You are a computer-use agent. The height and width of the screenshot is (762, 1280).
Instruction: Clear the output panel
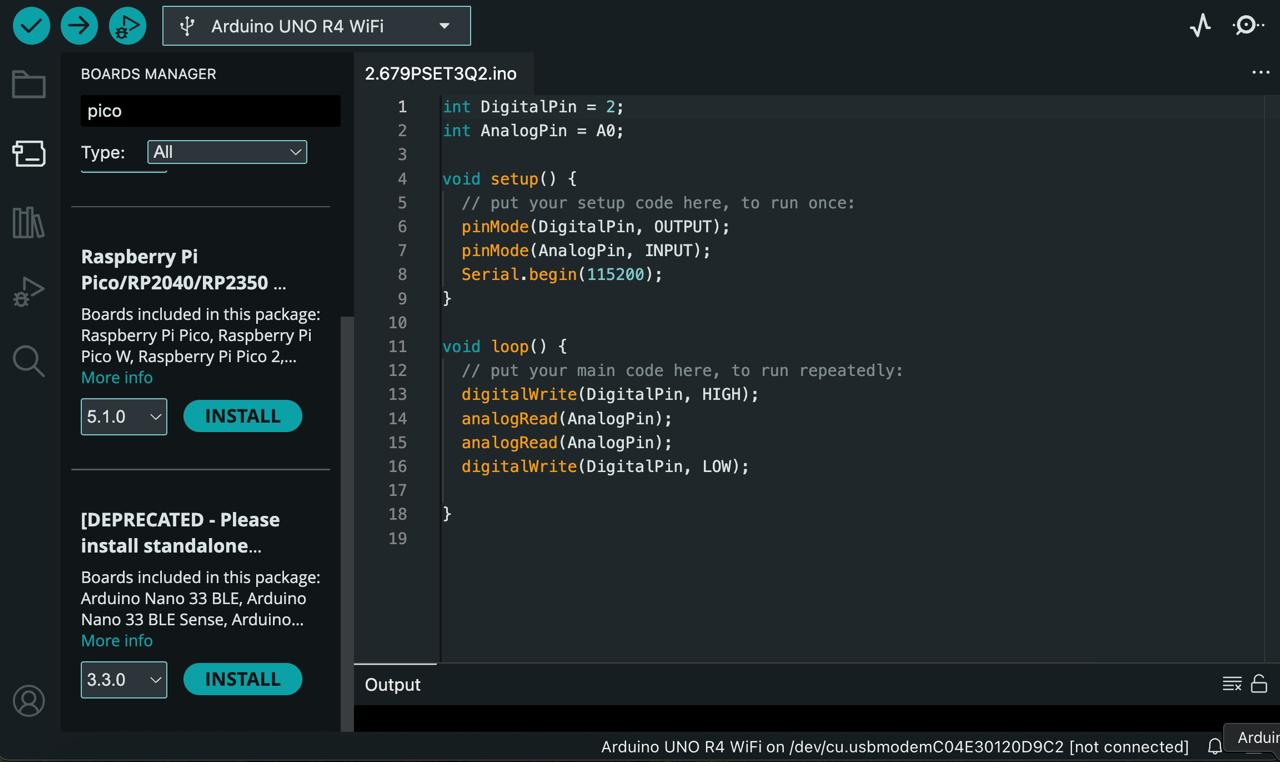[x=1232, y=684]
